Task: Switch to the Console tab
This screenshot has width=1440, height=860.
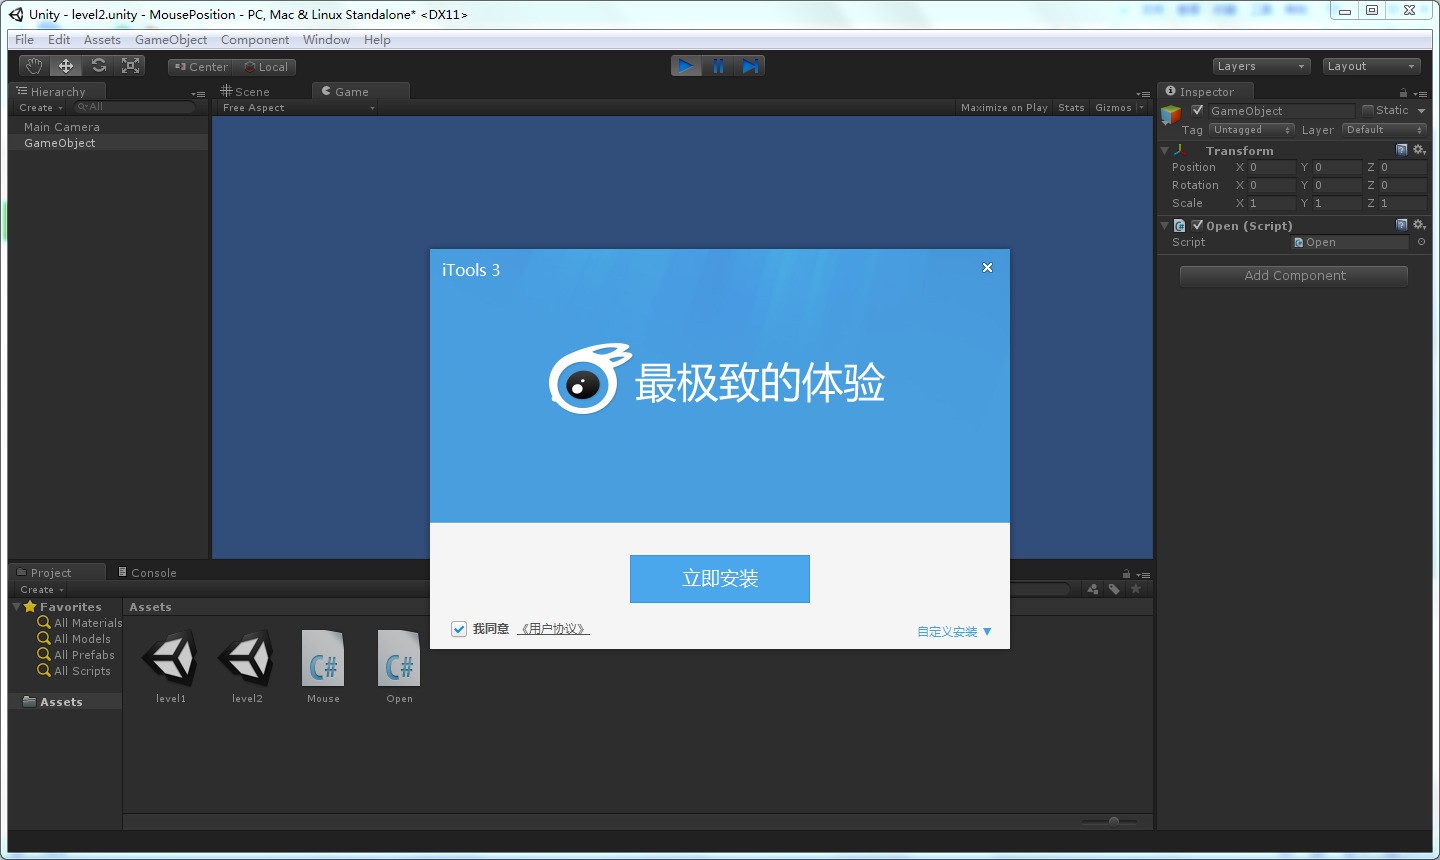Action: [147, 572]
